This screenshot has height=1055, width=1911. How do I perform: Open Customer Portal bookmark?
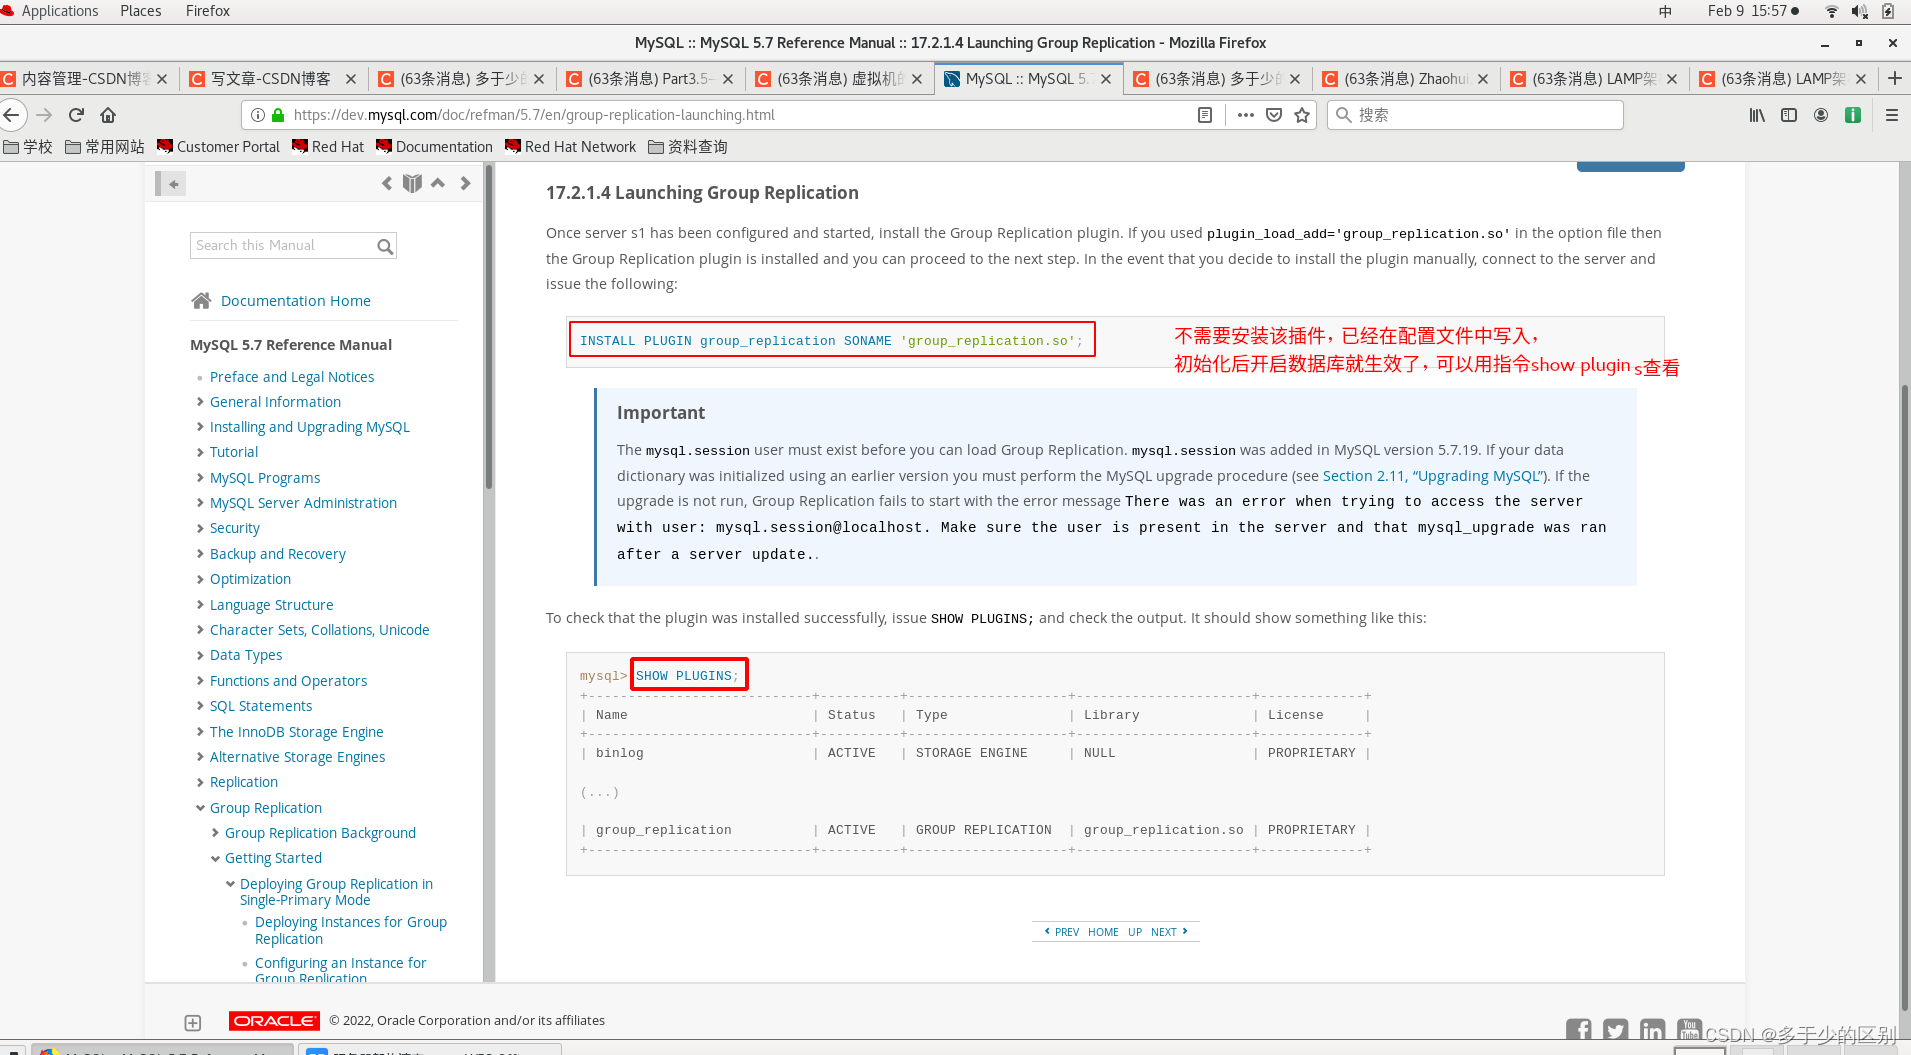[x=218, y=147]
